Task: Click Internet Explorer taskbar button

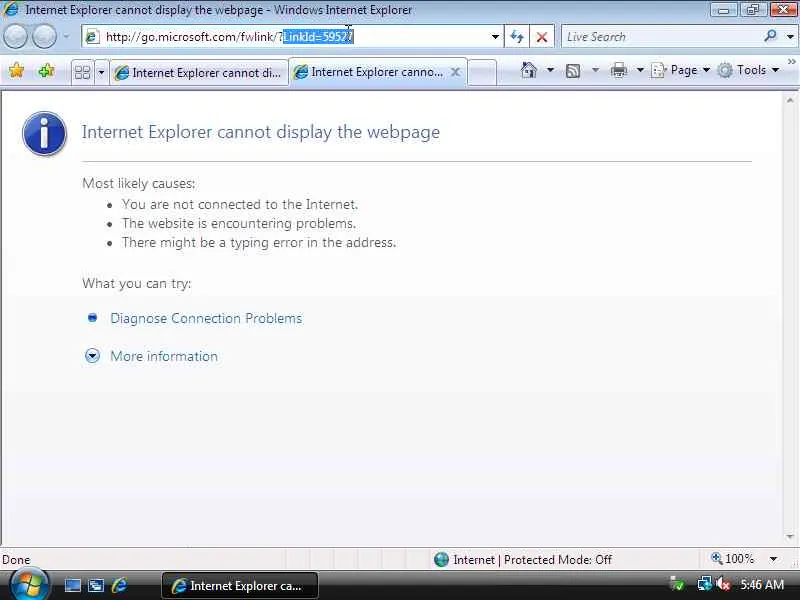Action: 240,586
